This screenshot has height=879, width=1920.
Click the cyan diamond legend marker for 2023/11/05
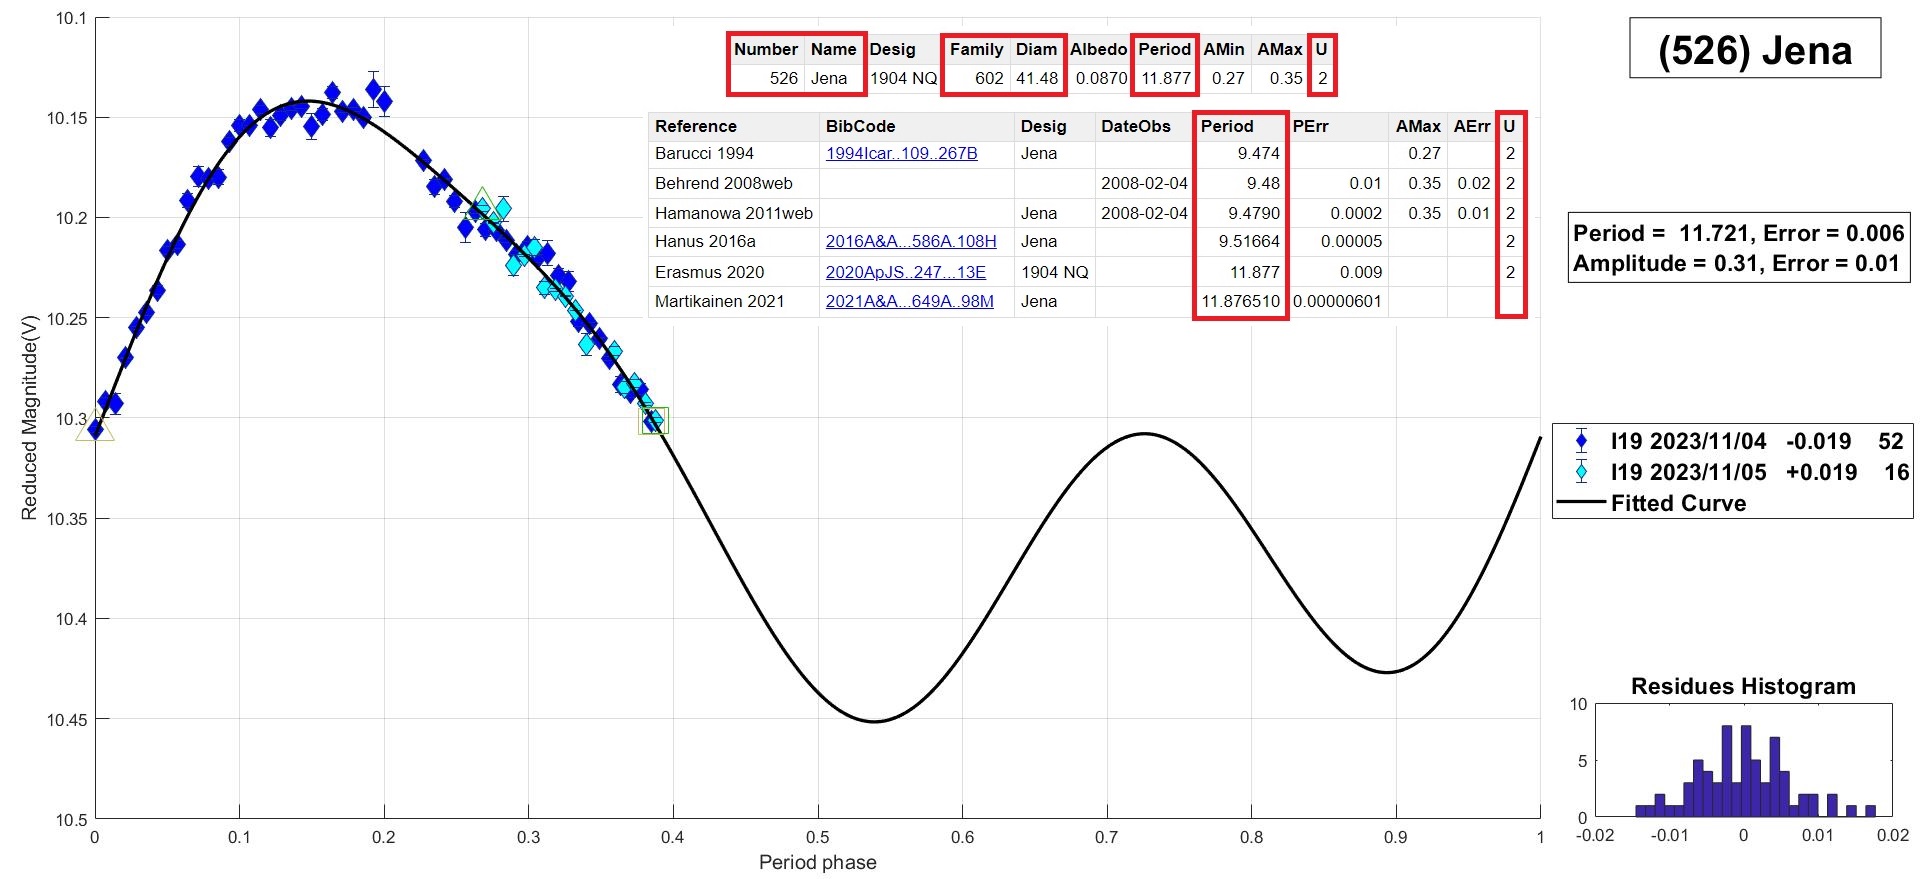(x=1581, y=472)
